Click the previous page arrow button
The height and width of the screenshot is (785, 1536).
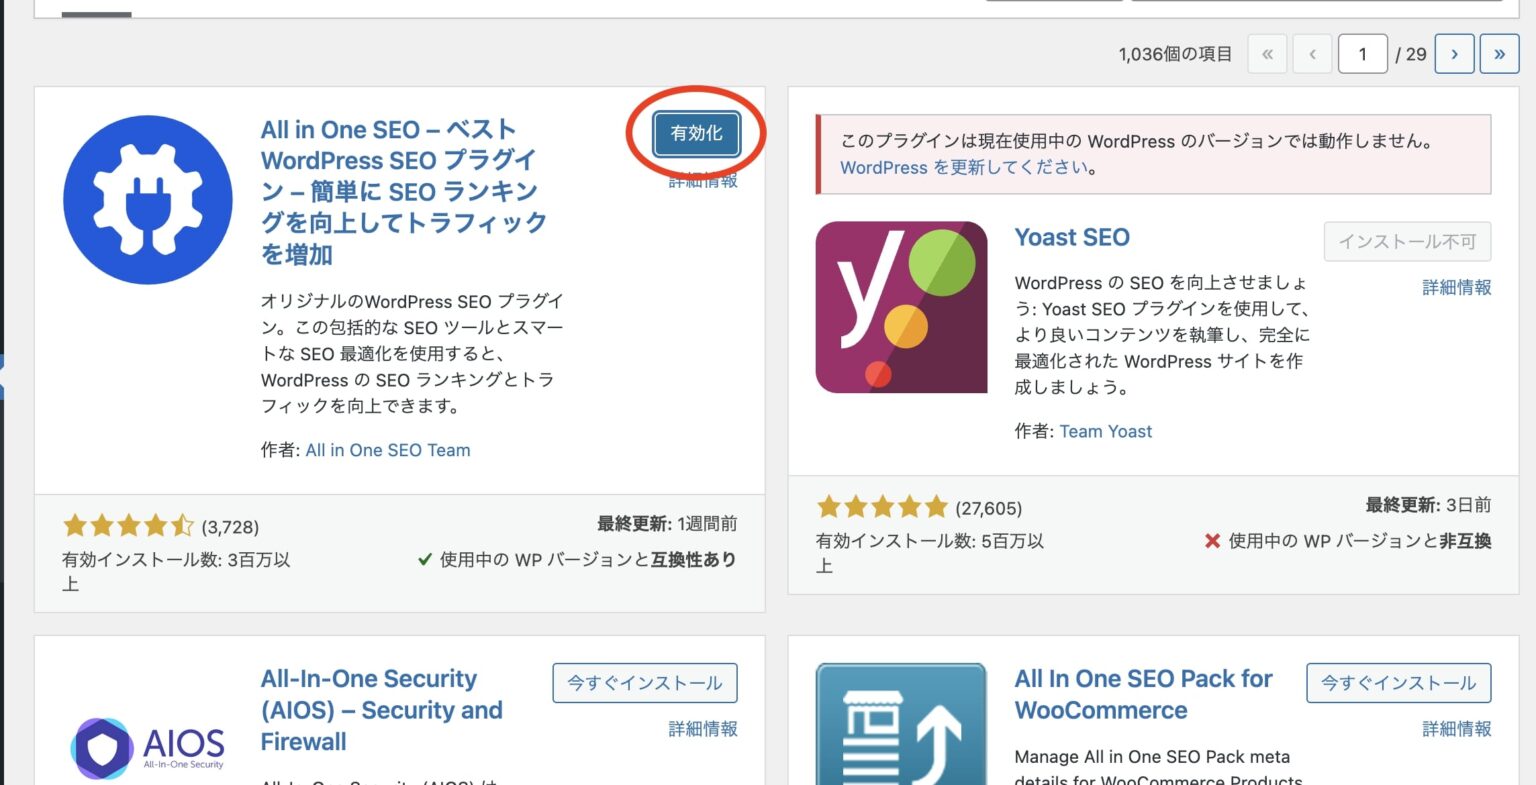(x=1312, y=54)
